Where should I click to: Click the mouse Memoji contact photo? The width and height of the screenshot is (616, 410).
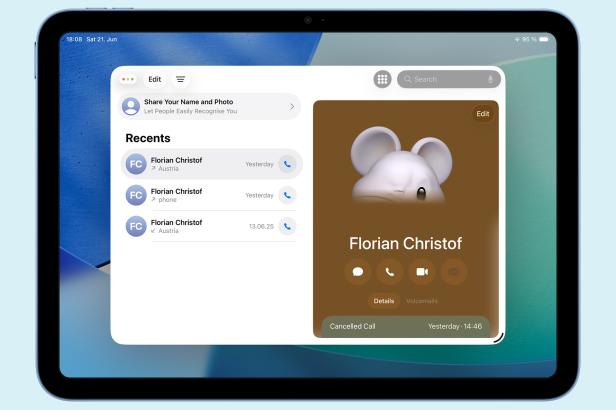(402, 164)
